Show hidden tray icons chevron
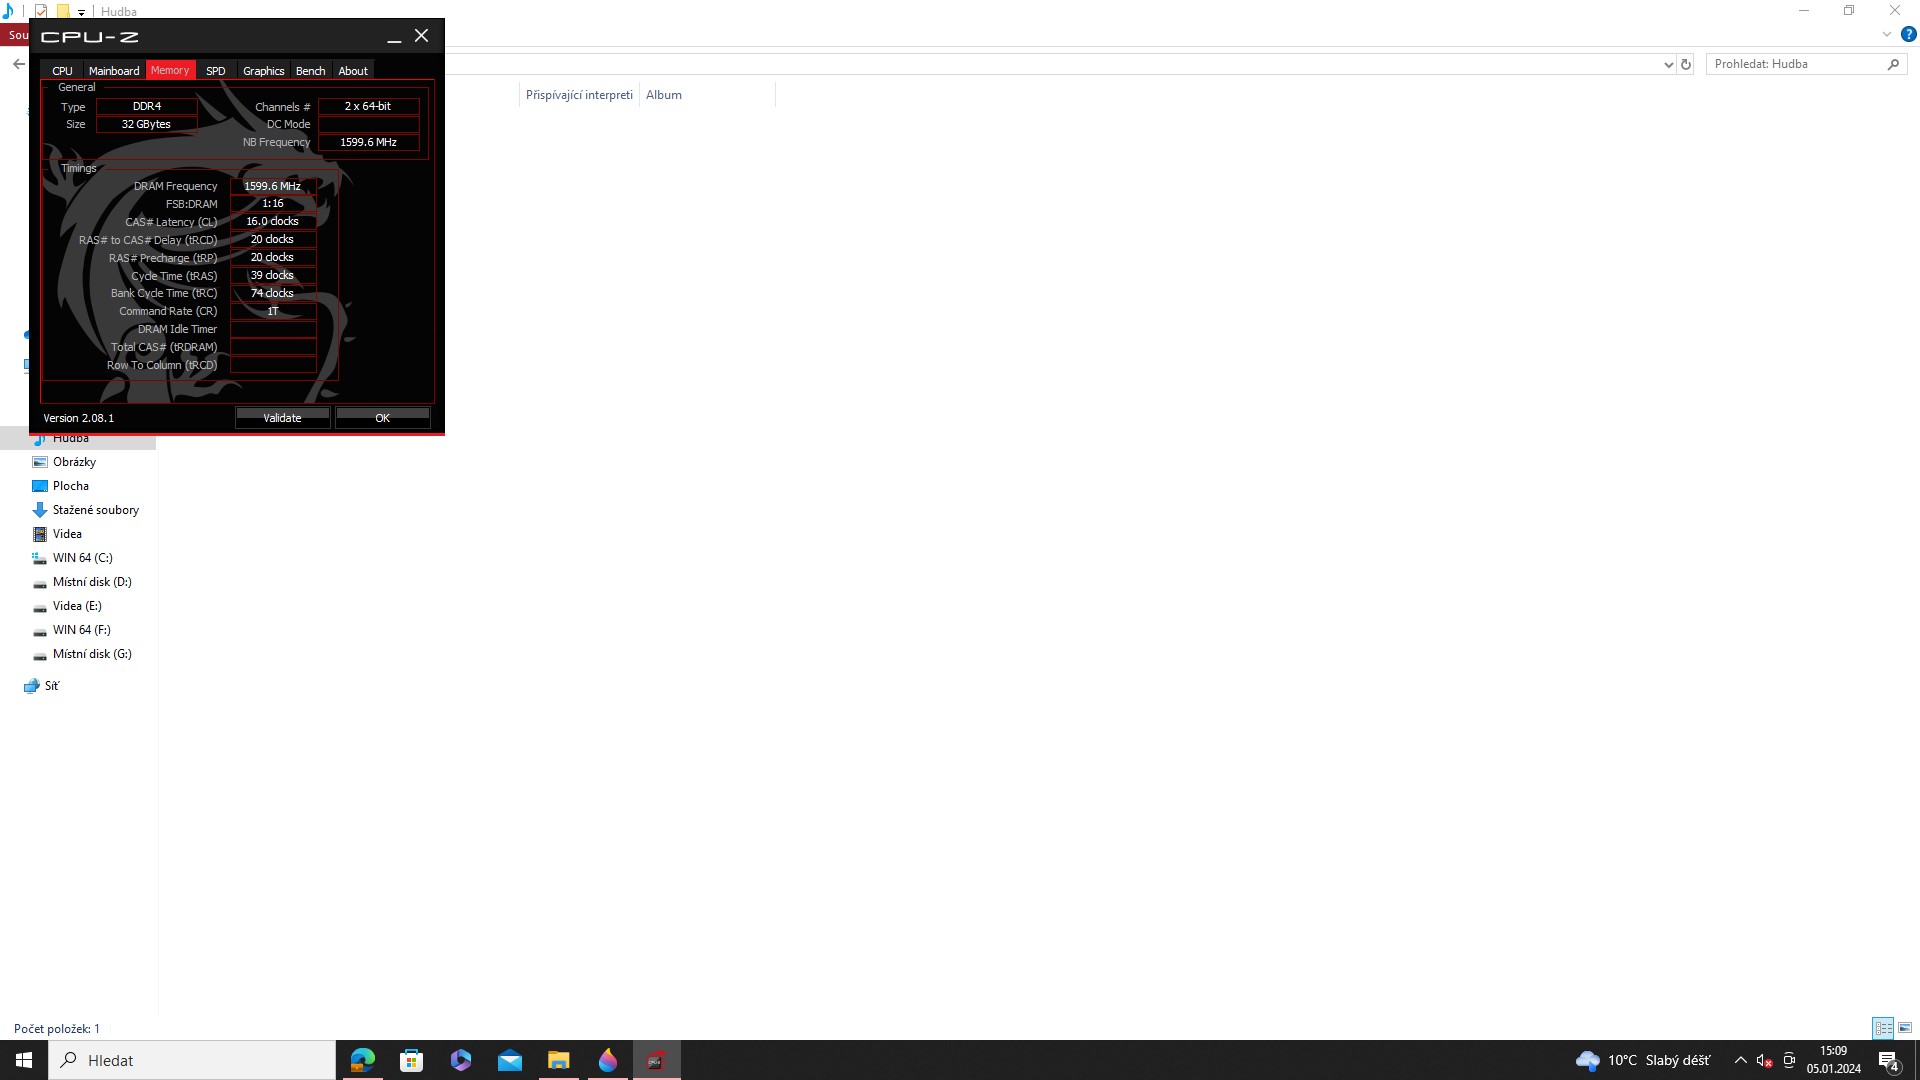The width and height of the screenshot is (1920, 1080). click(x=1740, y=1060)
